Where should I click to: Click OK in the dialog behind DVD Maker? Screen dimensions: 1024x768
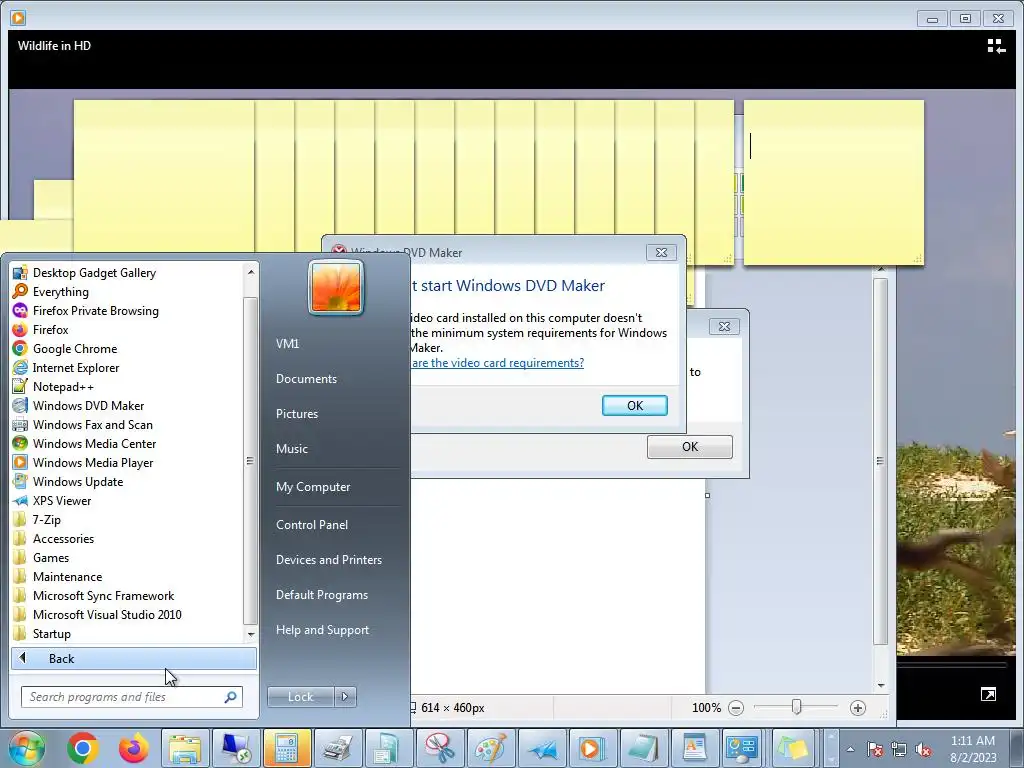690,447
